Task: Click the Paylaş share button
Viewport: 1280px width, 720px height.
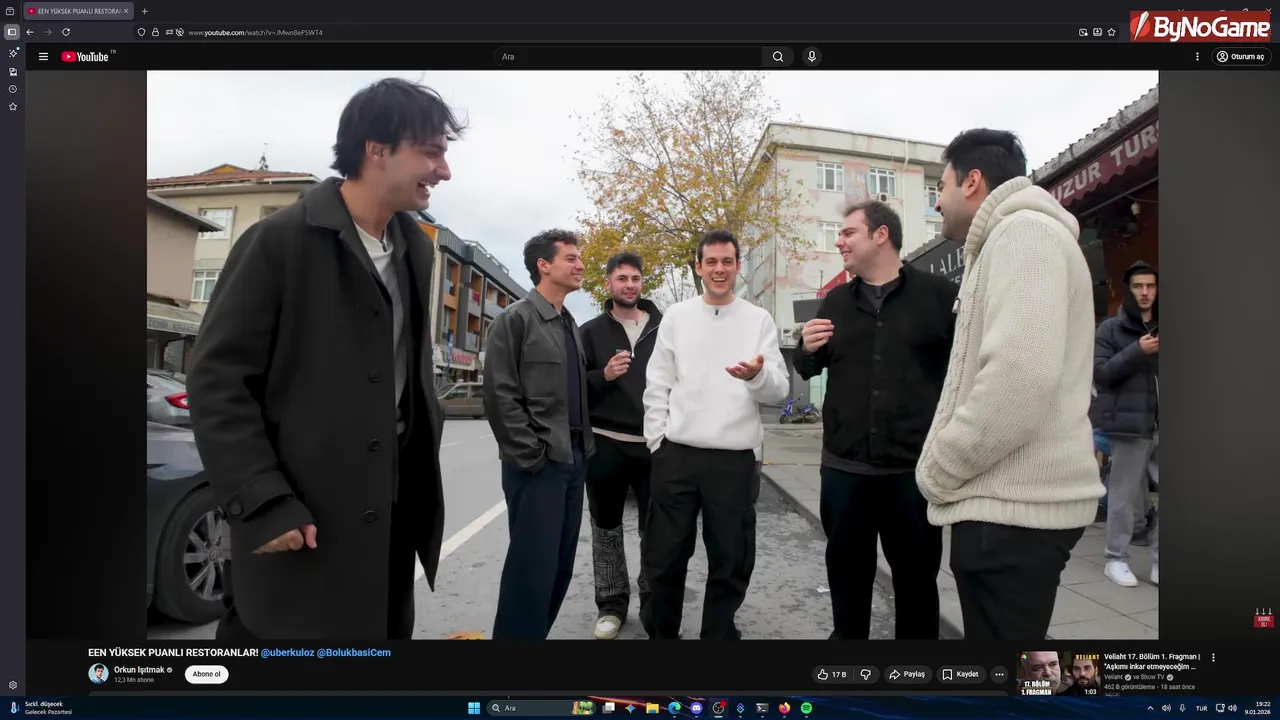Action: [x=907, y=674]
